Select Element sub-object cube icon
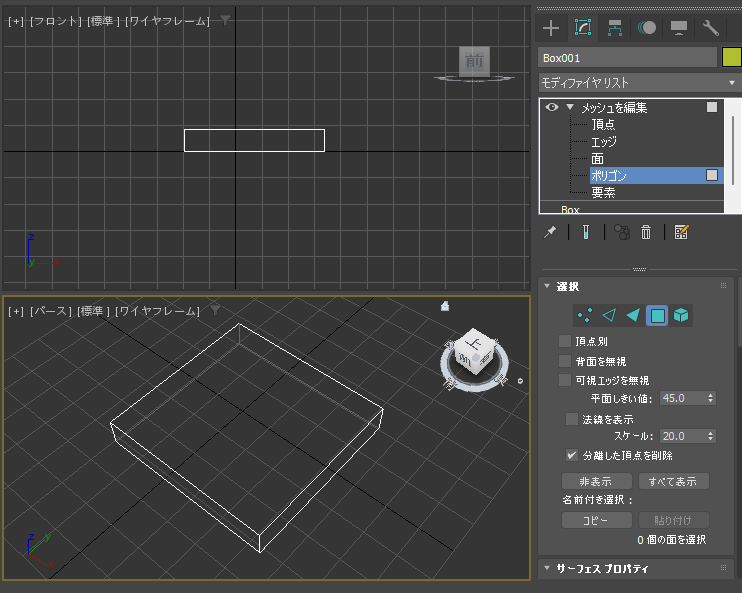742x593 pixels. [x=681, y=315]
